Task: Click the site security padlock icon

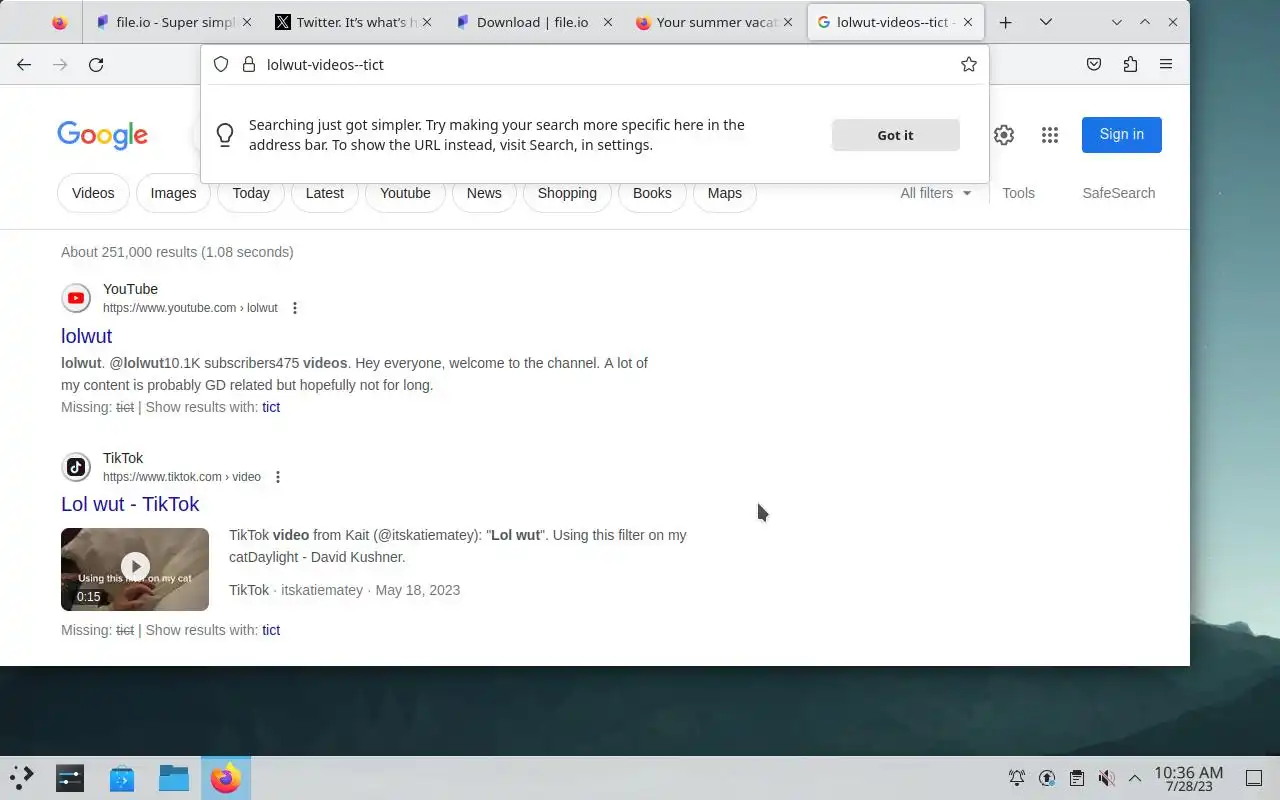Action: (249, 64)
